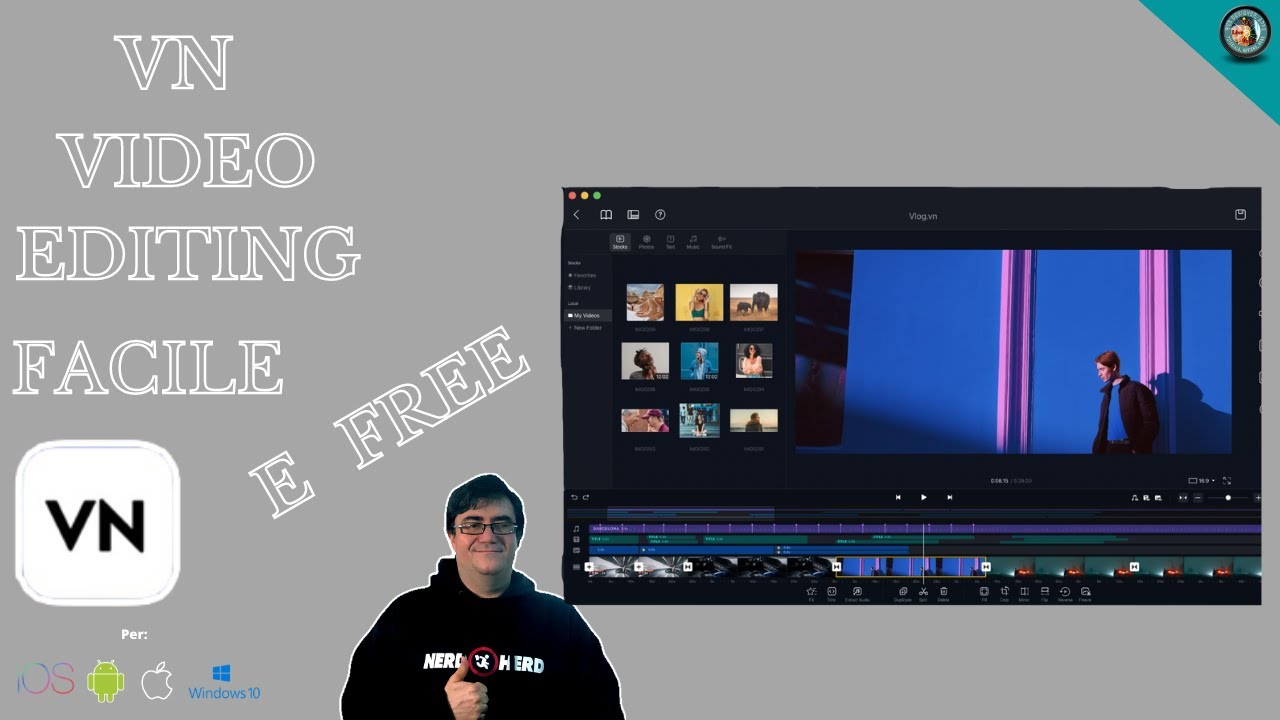Select Favorites in the sidebar
The image size is (1280, 720).
pyautogui.click(x=582, y=275)
